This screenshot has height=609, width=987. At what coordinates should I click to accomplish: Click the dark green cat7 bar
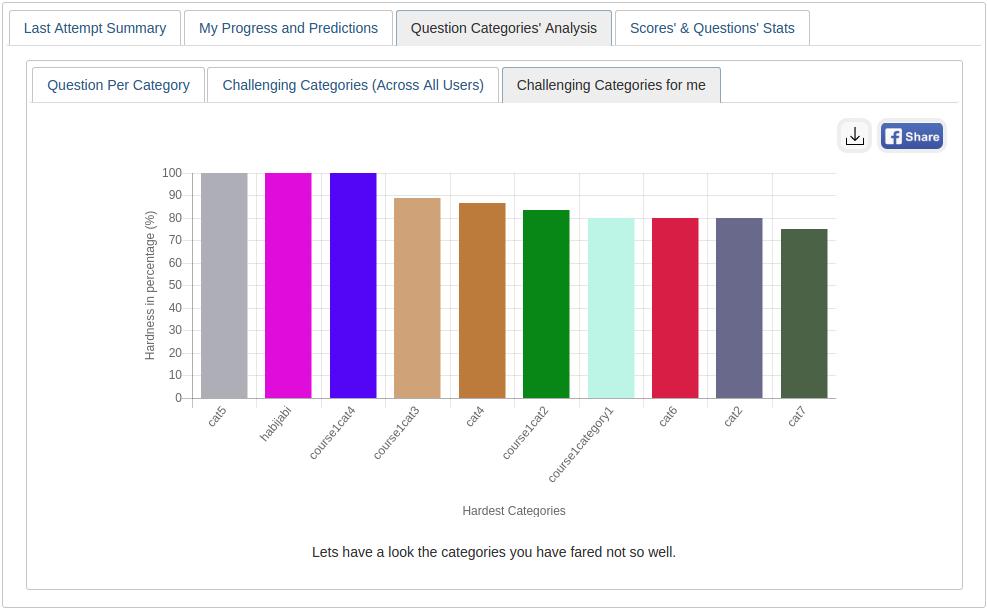point(804,314)
